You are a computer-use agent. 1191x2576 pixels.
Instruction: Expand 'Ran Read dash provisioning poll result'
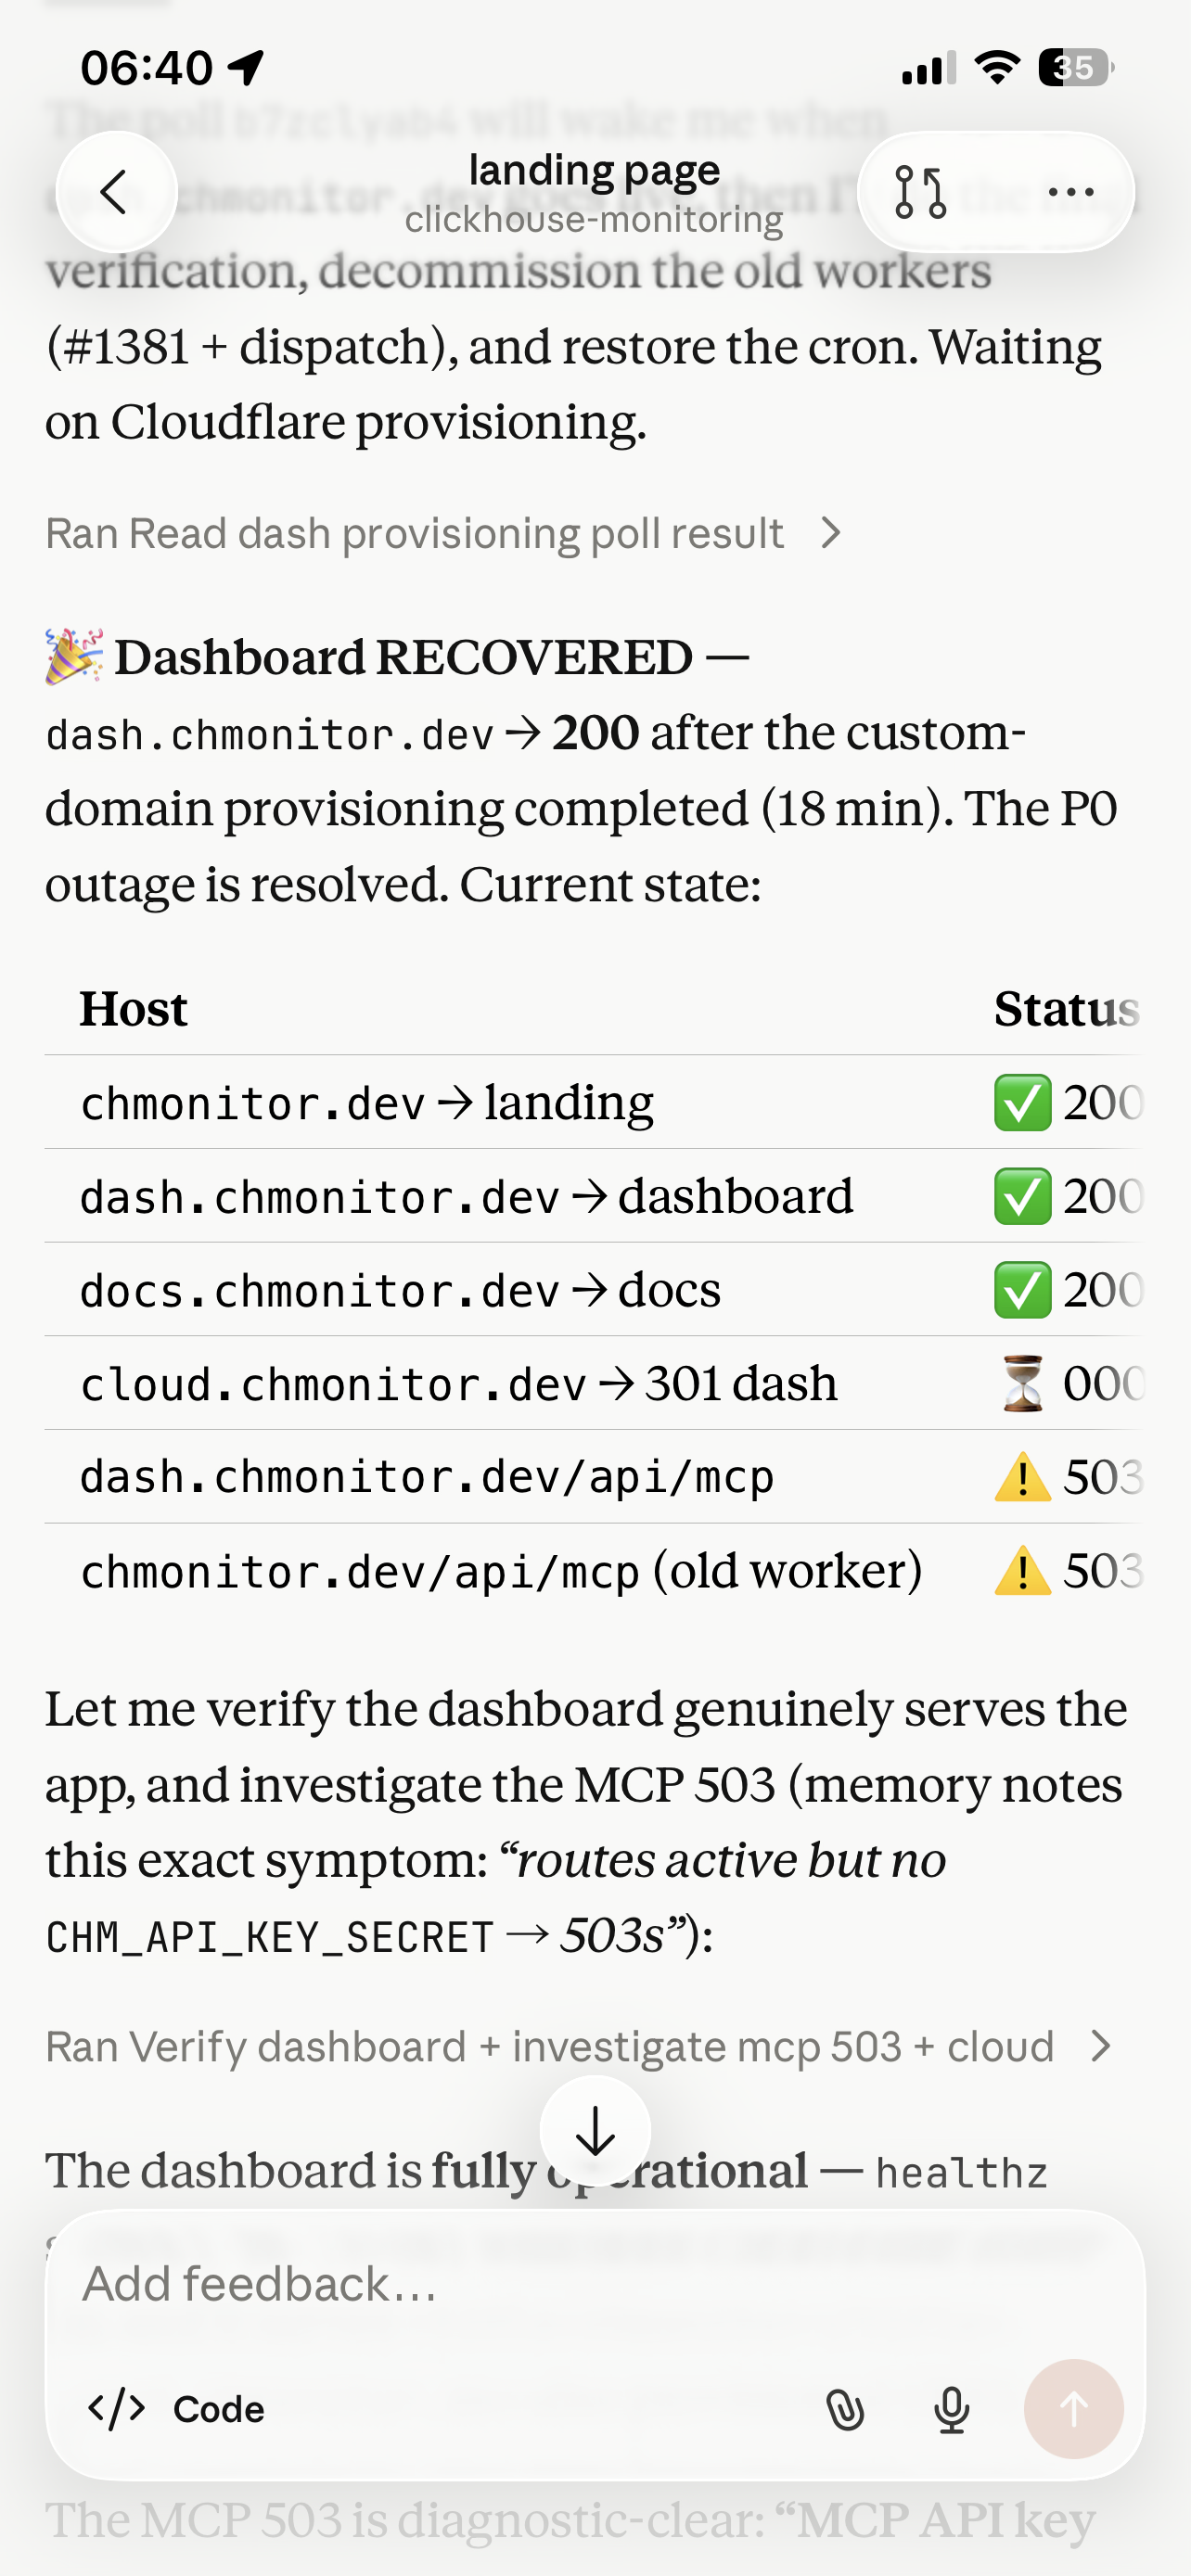pyautogui.click(x=444, y=533)
